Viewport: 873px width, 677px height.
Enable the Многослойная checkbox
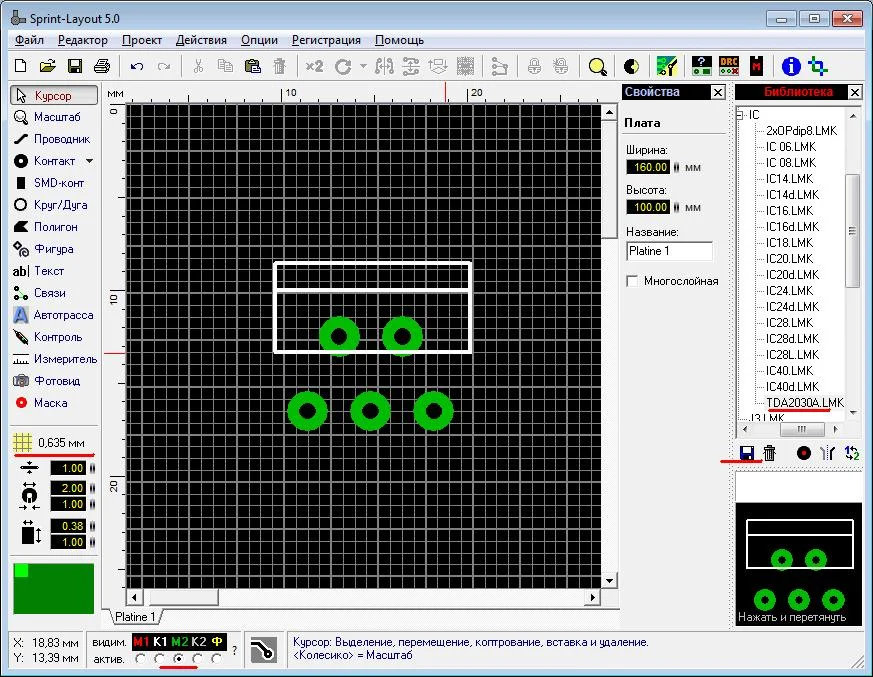click(x=632, y=281)
